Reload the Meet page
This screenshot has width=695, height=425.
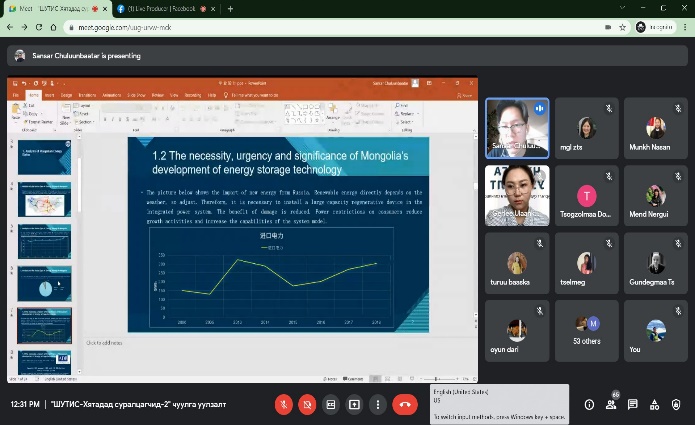[x=39, y=27]
